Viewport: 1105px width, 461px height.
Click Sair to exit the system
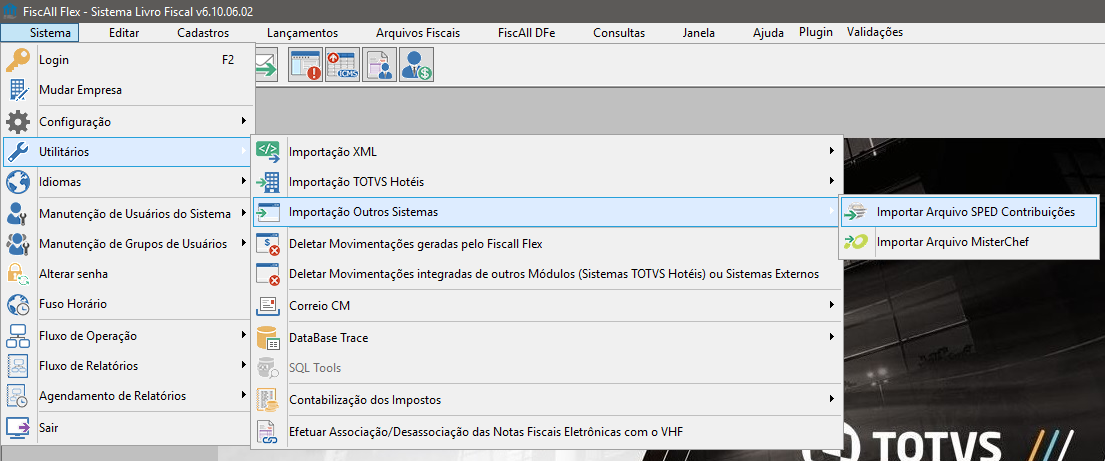[128, 427]
